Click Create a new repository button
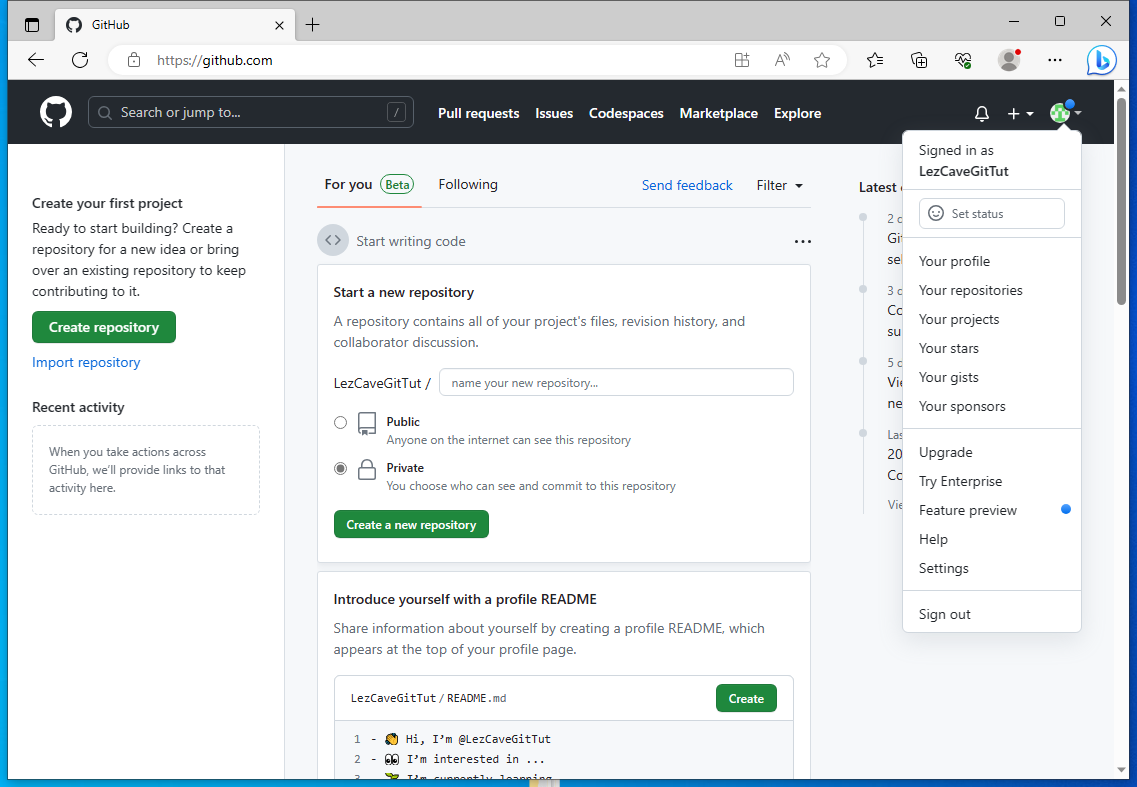The image size is (1137, 787). [x=411, y=524]
